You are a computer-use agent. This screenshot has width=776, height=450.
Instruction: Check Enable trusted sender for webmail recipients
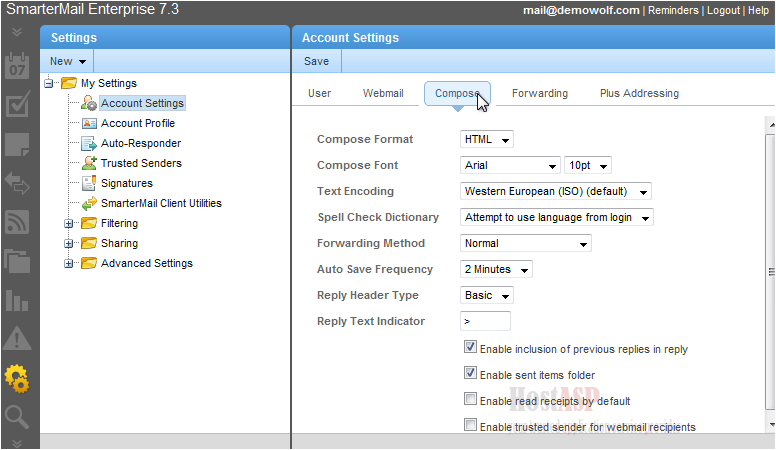pyautogui.click(x=470, y=425)
